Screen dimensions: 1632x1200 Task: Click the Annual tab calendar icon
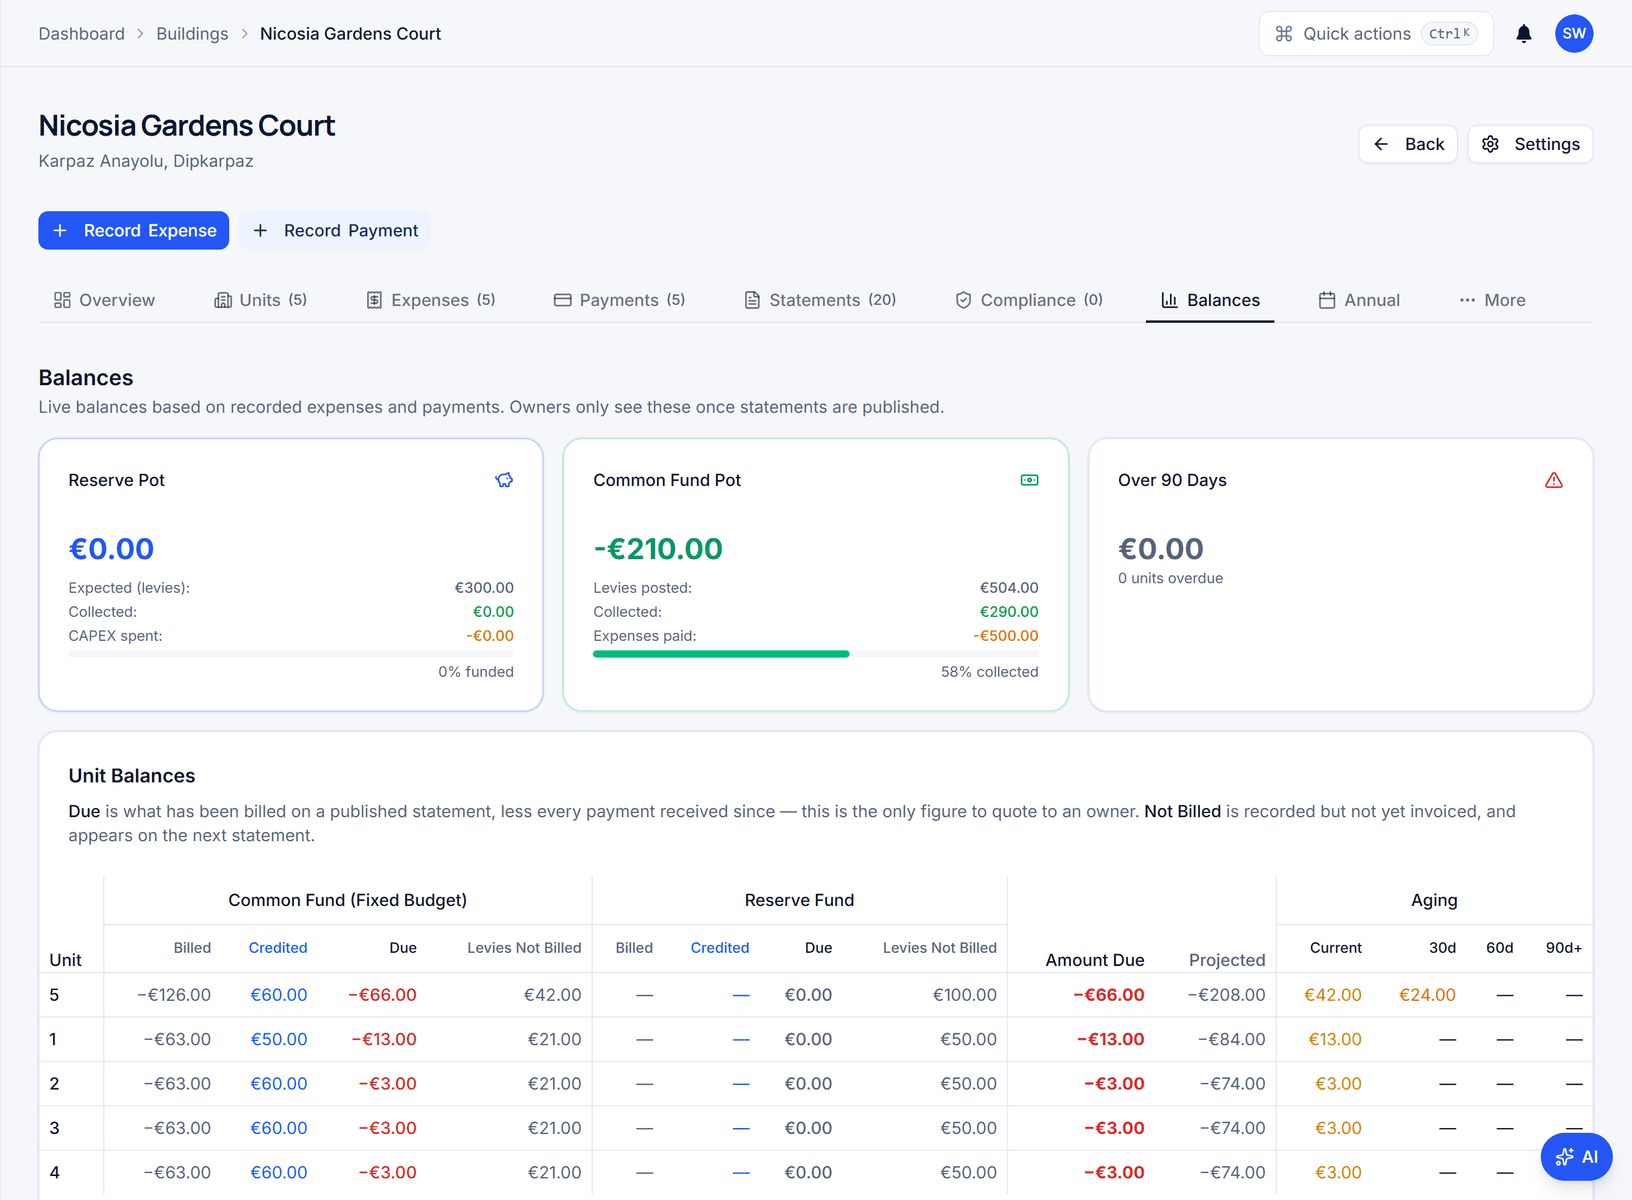click(1327, 300)
